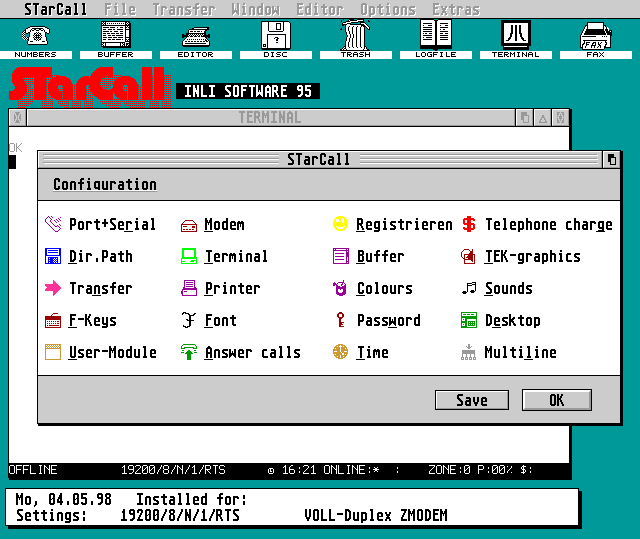Click the green Answer calls phone icon
This screenshot has width=640, height=539.
[x=189, y=352]
